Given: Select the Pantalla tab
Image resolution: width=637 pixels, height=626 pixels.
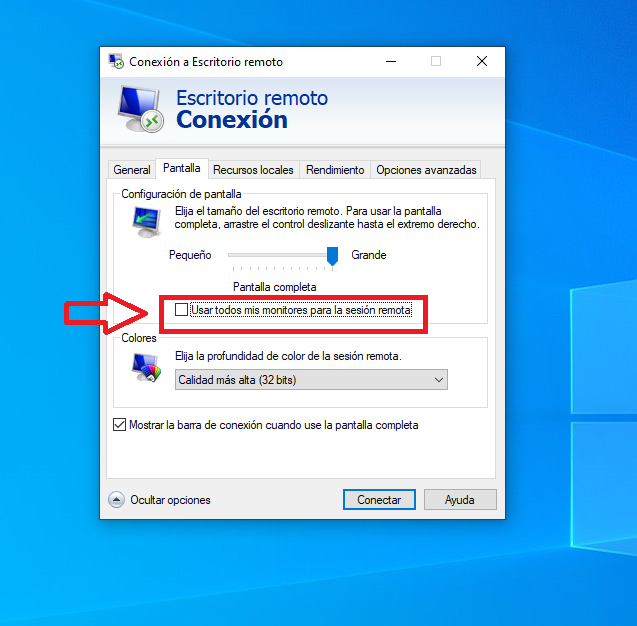Looking at the screenshot, I should [182, 168].
